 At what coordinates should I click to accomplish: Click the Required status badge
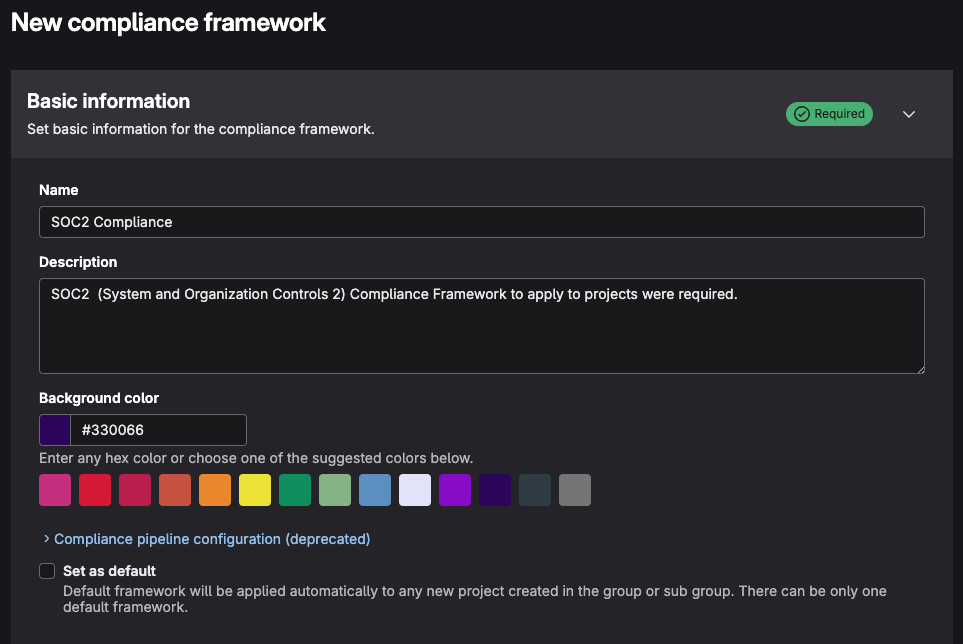click(829, 113)
